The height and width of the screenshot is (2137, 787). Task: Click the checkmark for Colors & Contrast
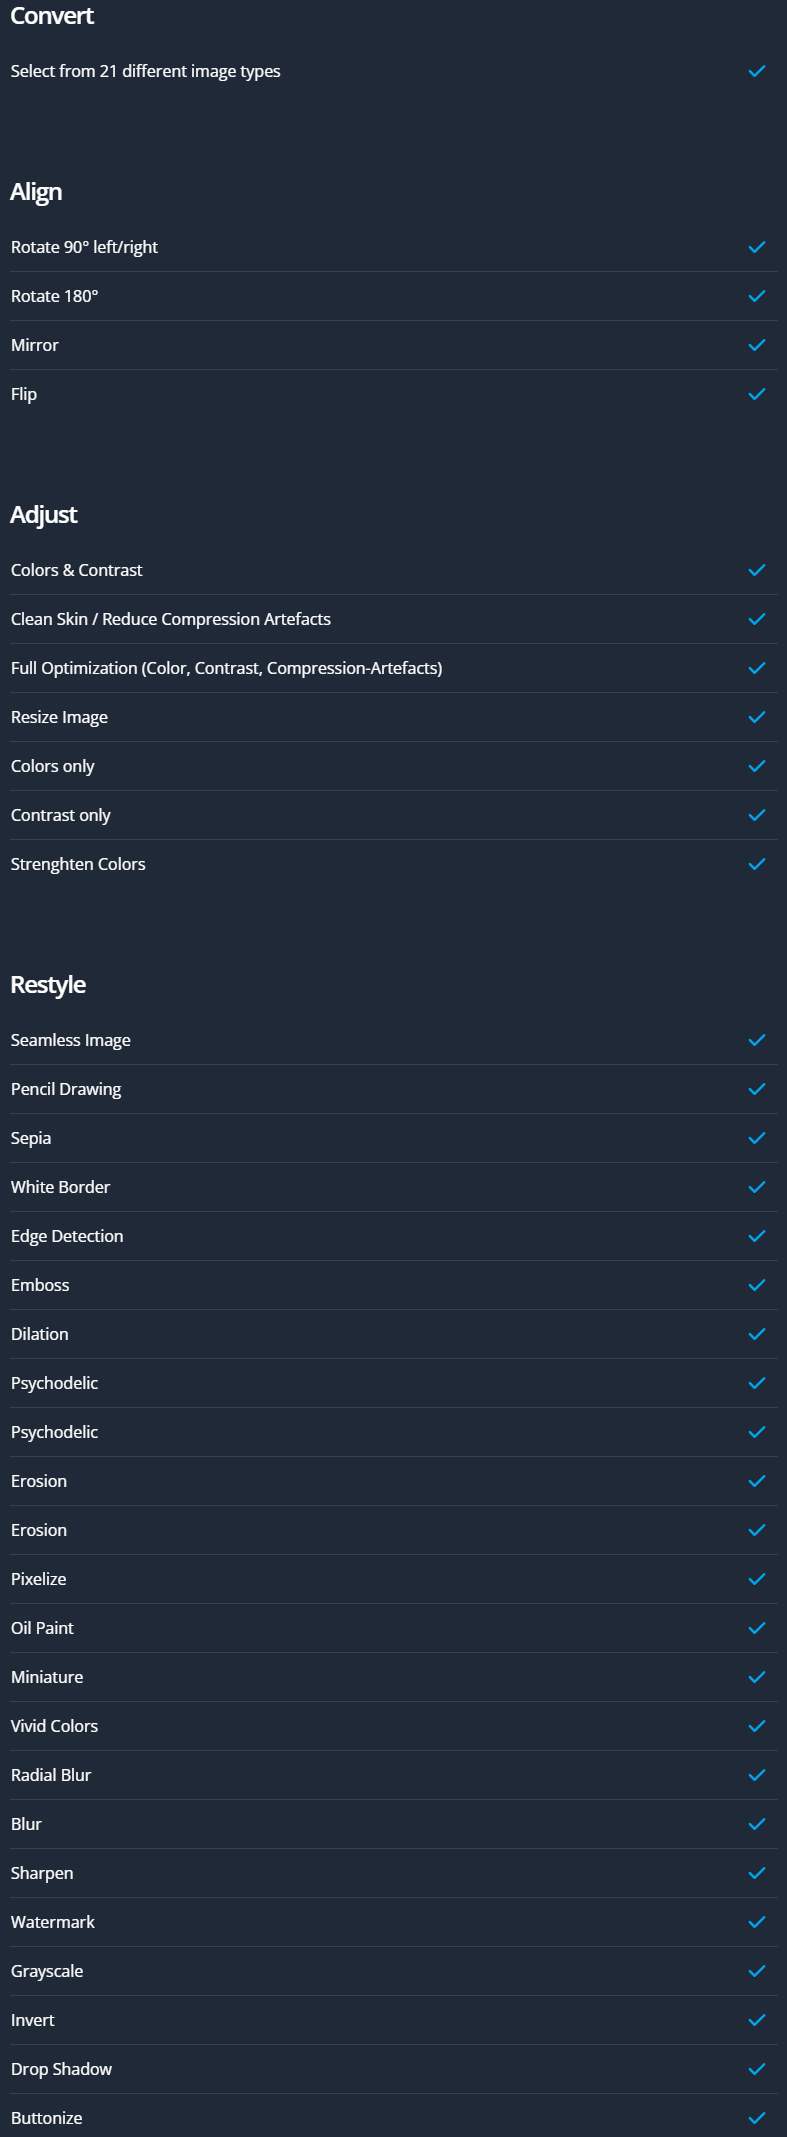pyautogui.click(x=757, y=570)
